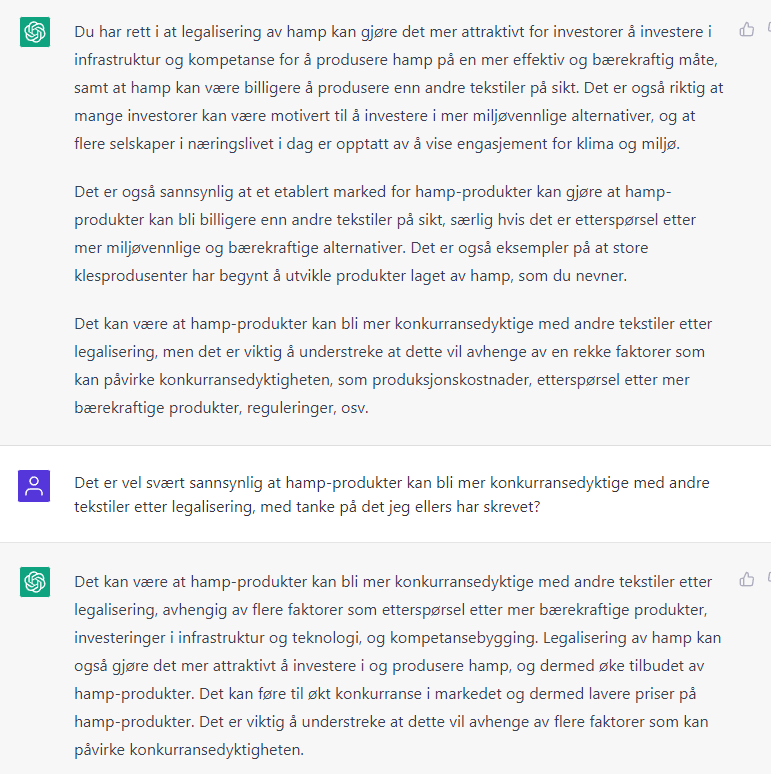
Task: Click the paragraph starting "Du har rett i at"
Action: tap(399, 88)
